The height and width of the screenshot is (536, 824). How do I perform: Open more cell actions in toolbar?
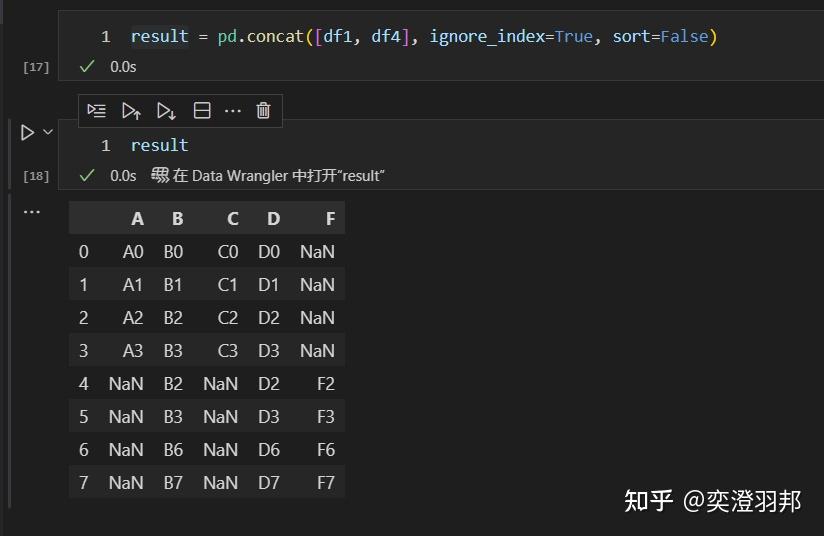(233, 111)
